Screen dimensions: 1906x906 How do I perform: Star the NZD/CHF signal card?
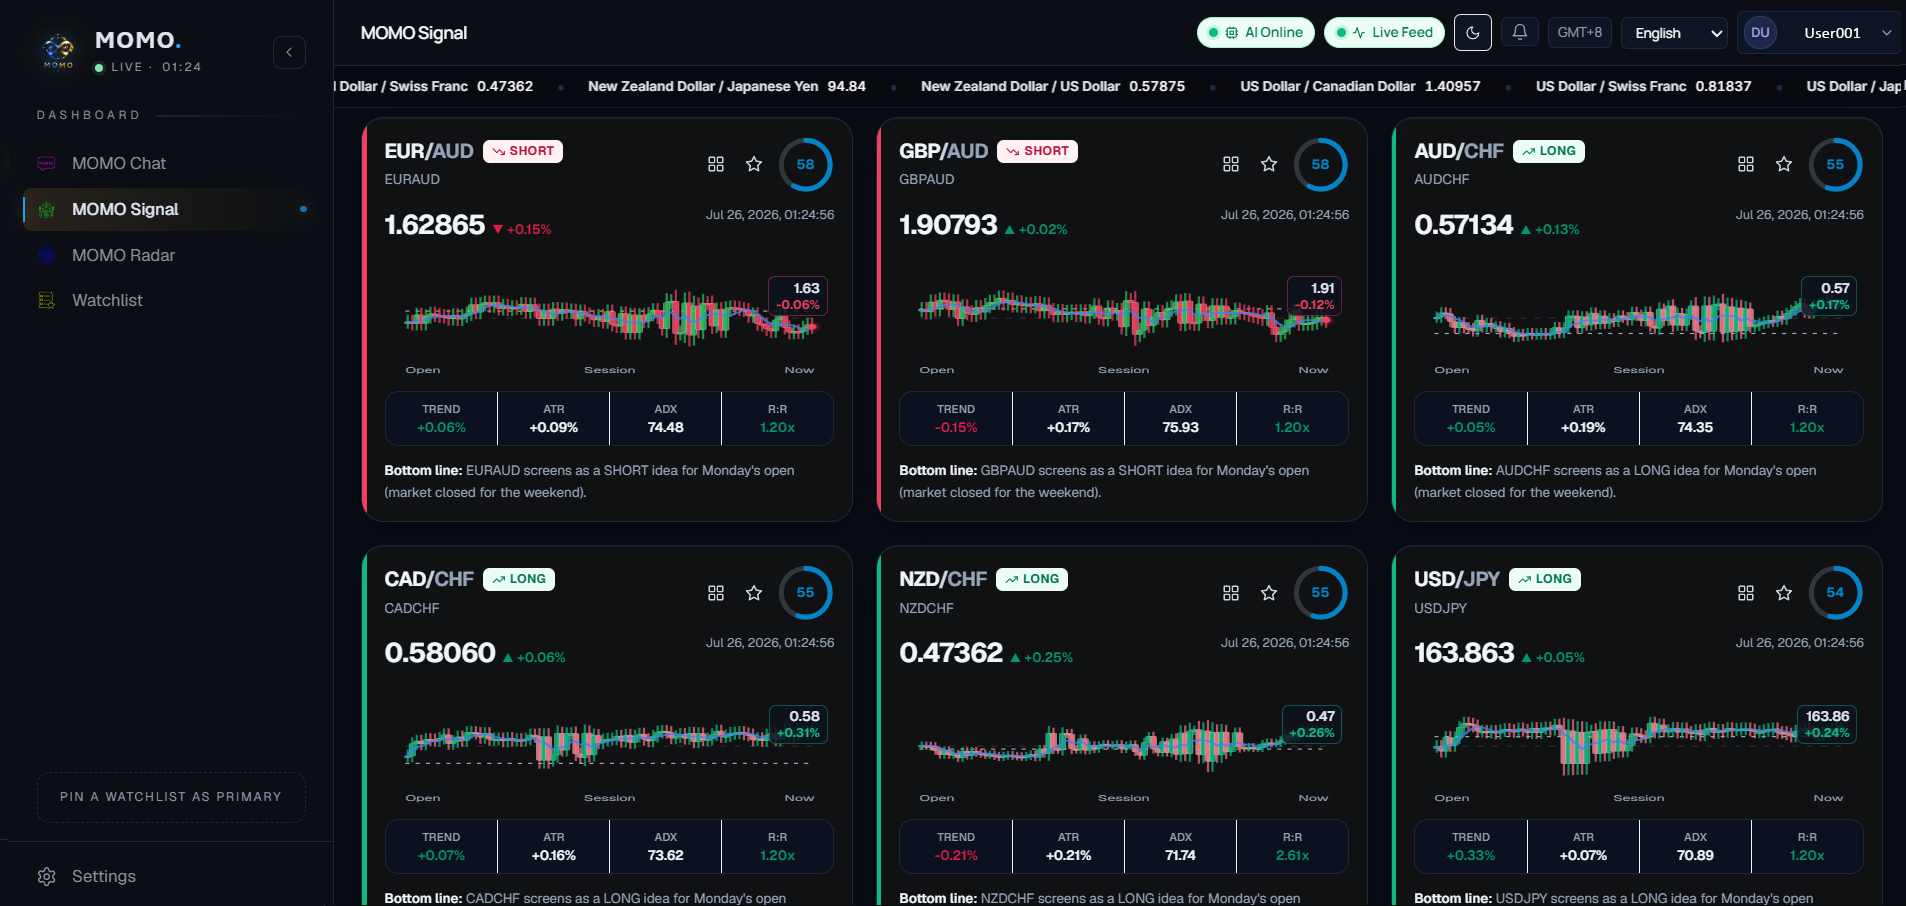1269,593
